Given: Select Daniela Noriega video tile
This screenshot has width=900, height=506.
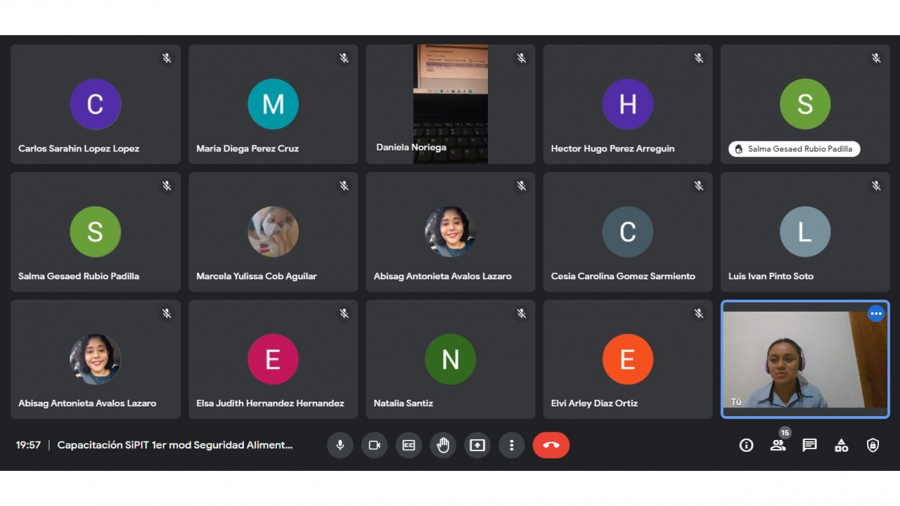Looking at the screenshot, I should click(451, 104).
